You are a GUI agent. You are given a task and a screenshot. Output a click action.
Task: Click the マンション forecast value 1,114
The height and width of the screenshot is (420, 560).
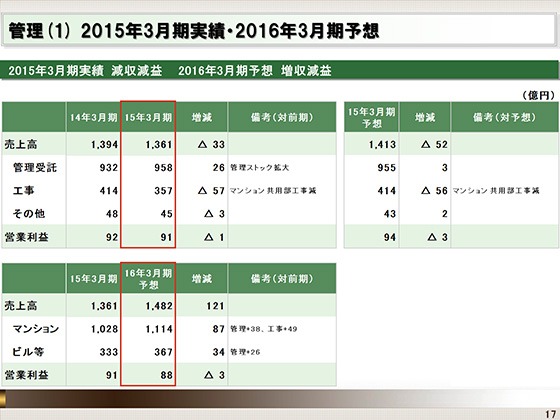coord(159,329)
